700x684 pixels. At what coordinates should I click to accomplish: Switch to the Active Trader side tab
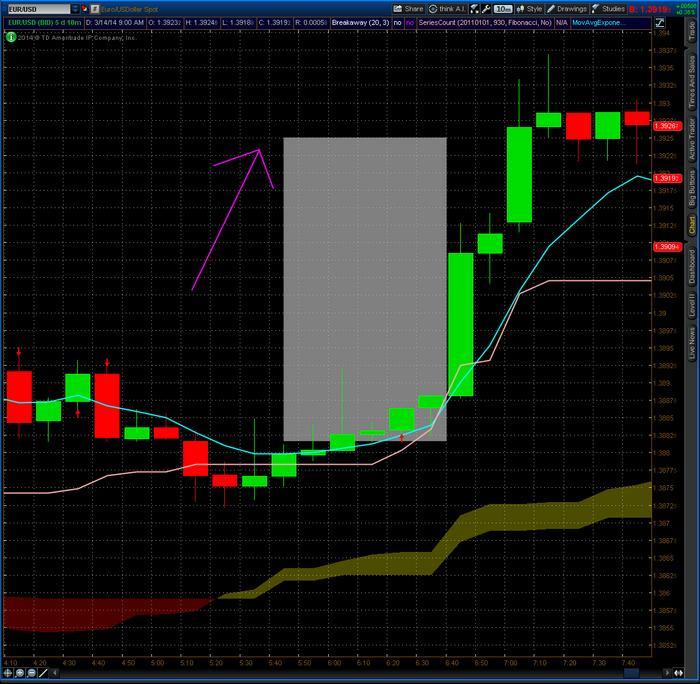(692, 139)
